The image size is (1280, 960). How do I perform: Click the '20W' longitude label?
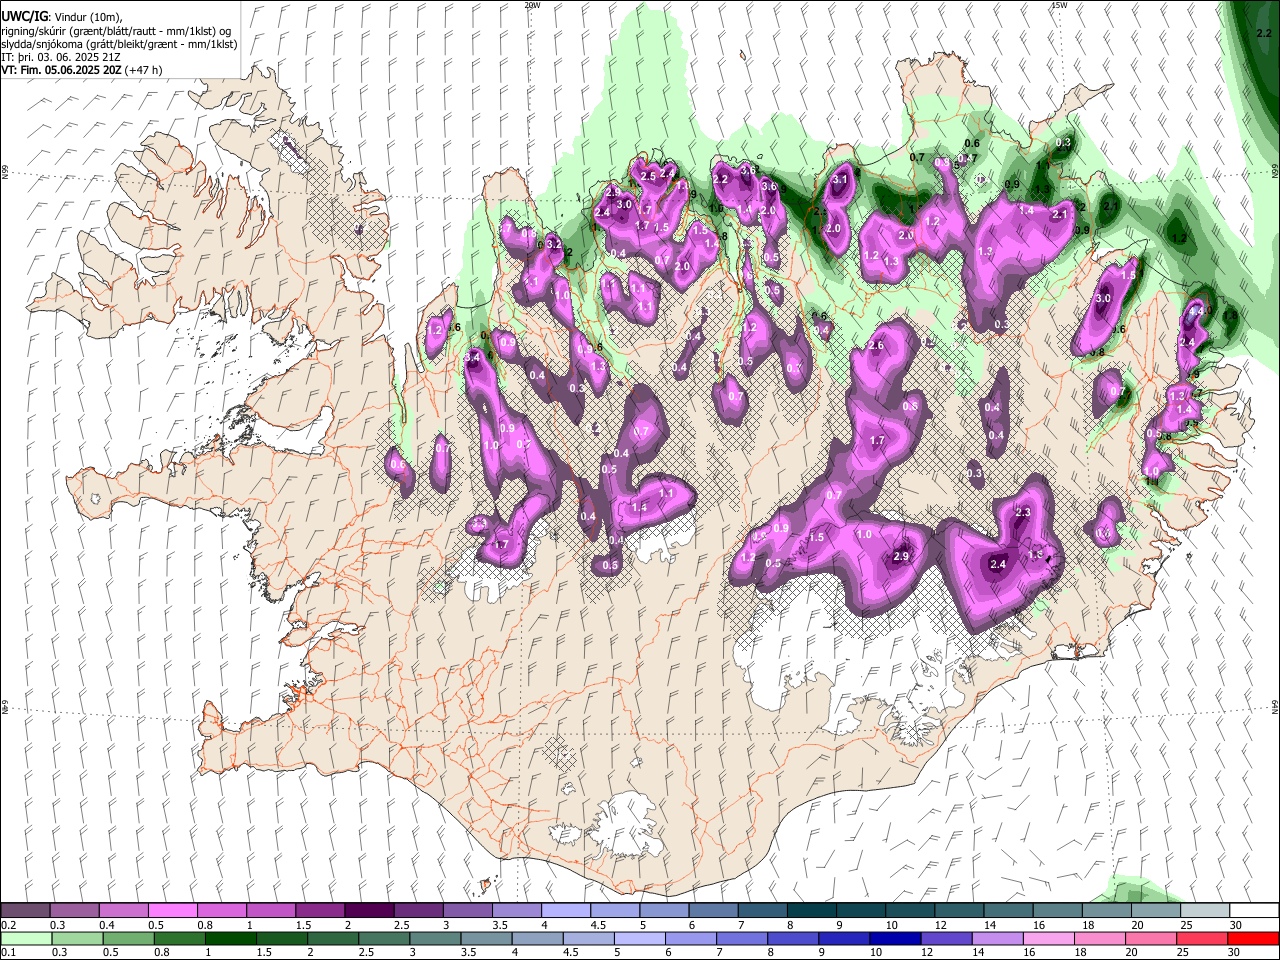tap(532, 5)
